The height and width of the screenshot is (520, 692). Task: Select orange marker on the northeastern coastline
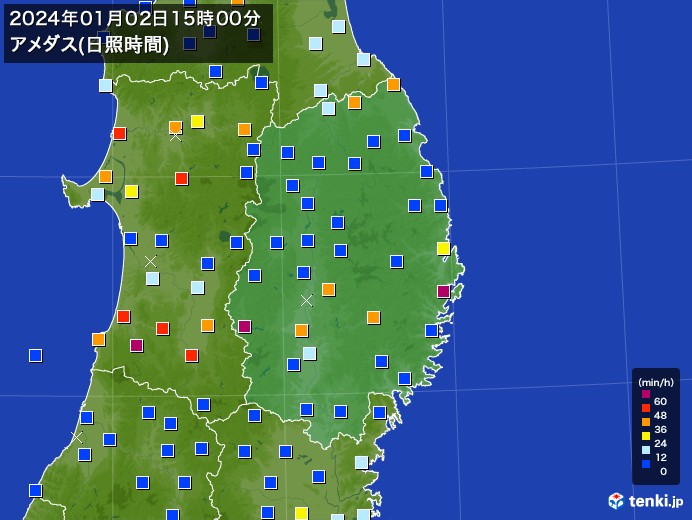[393, 84]
